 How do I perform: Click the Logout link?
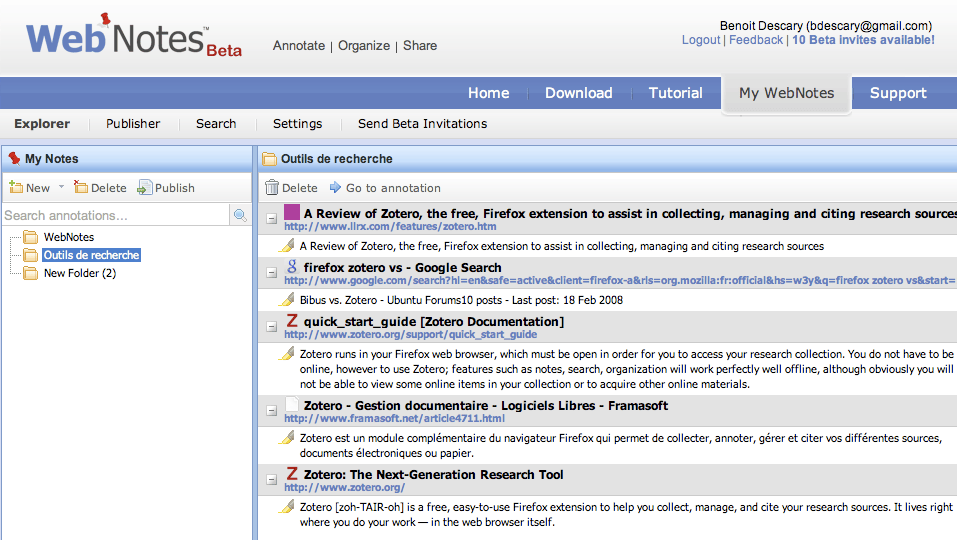700,40
